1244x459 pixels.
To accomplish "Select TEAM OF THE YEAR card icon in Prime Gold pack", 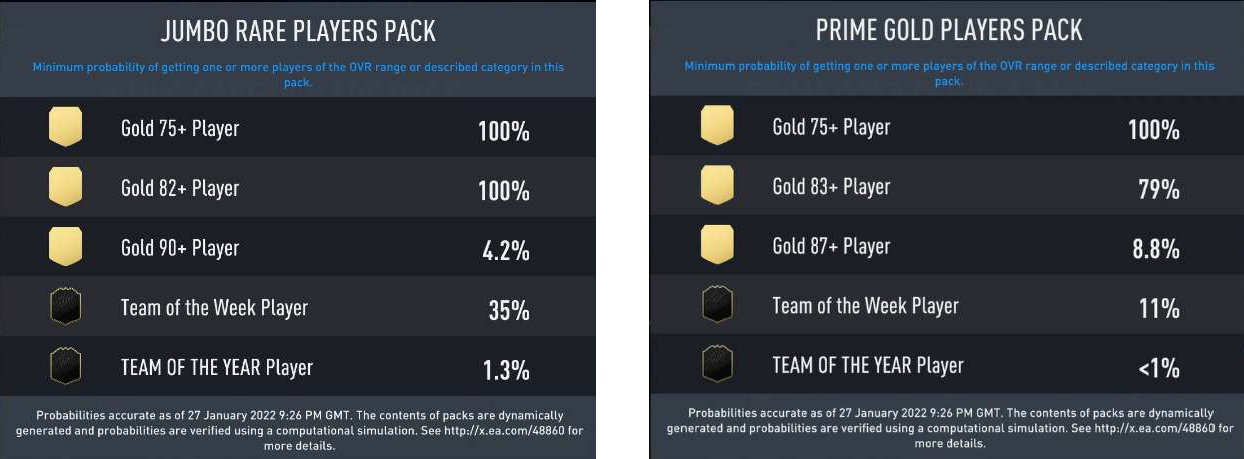I will [717, 364].
